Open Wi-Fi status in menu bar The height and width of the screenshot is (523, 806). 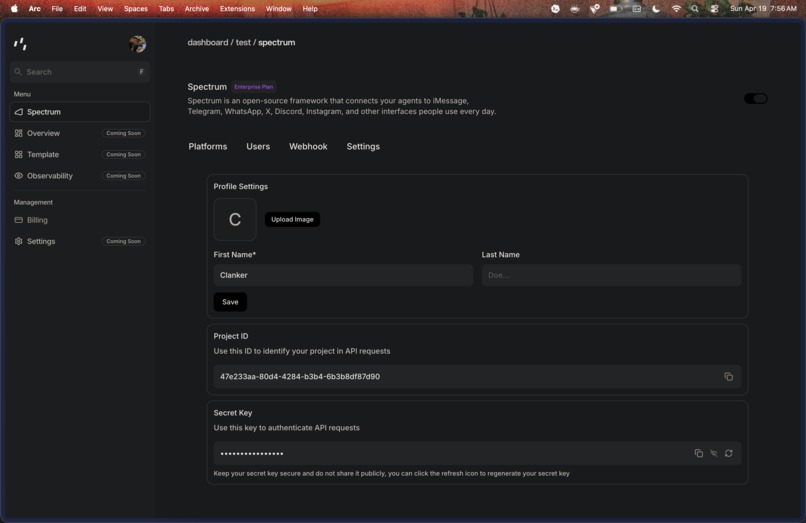pyautogui.click(x=676, y=9)
